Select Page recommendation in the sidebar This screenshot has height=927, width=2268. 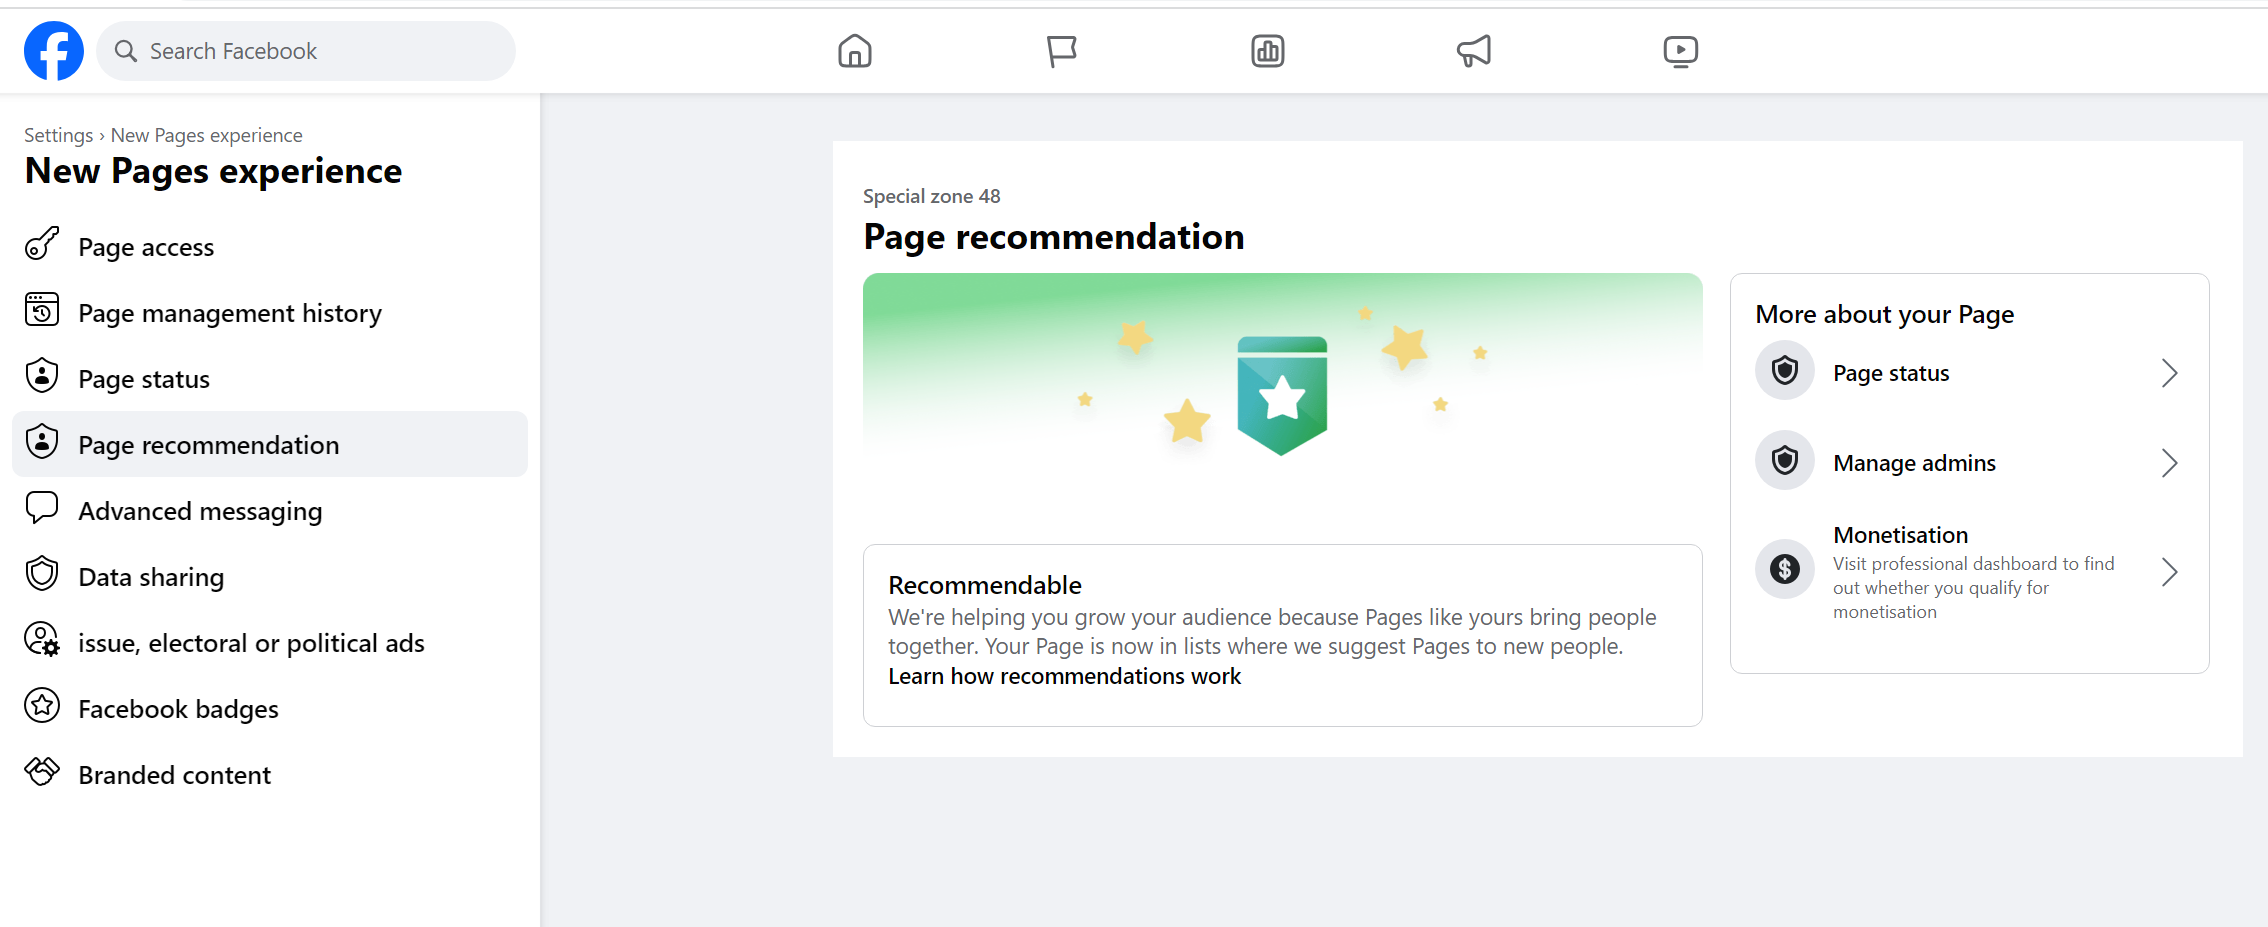(x=270, y=444)
